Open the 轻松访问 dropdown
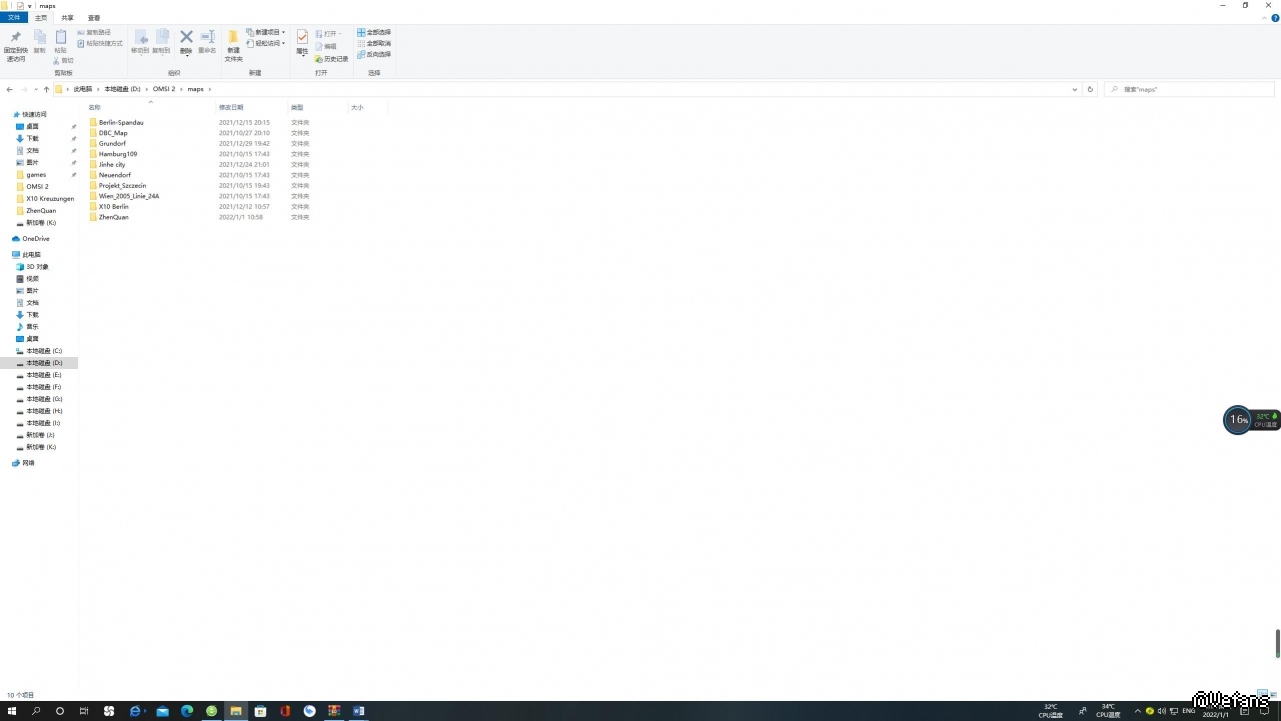Viewport: 1281px width, 721px height. pos(266,43)
